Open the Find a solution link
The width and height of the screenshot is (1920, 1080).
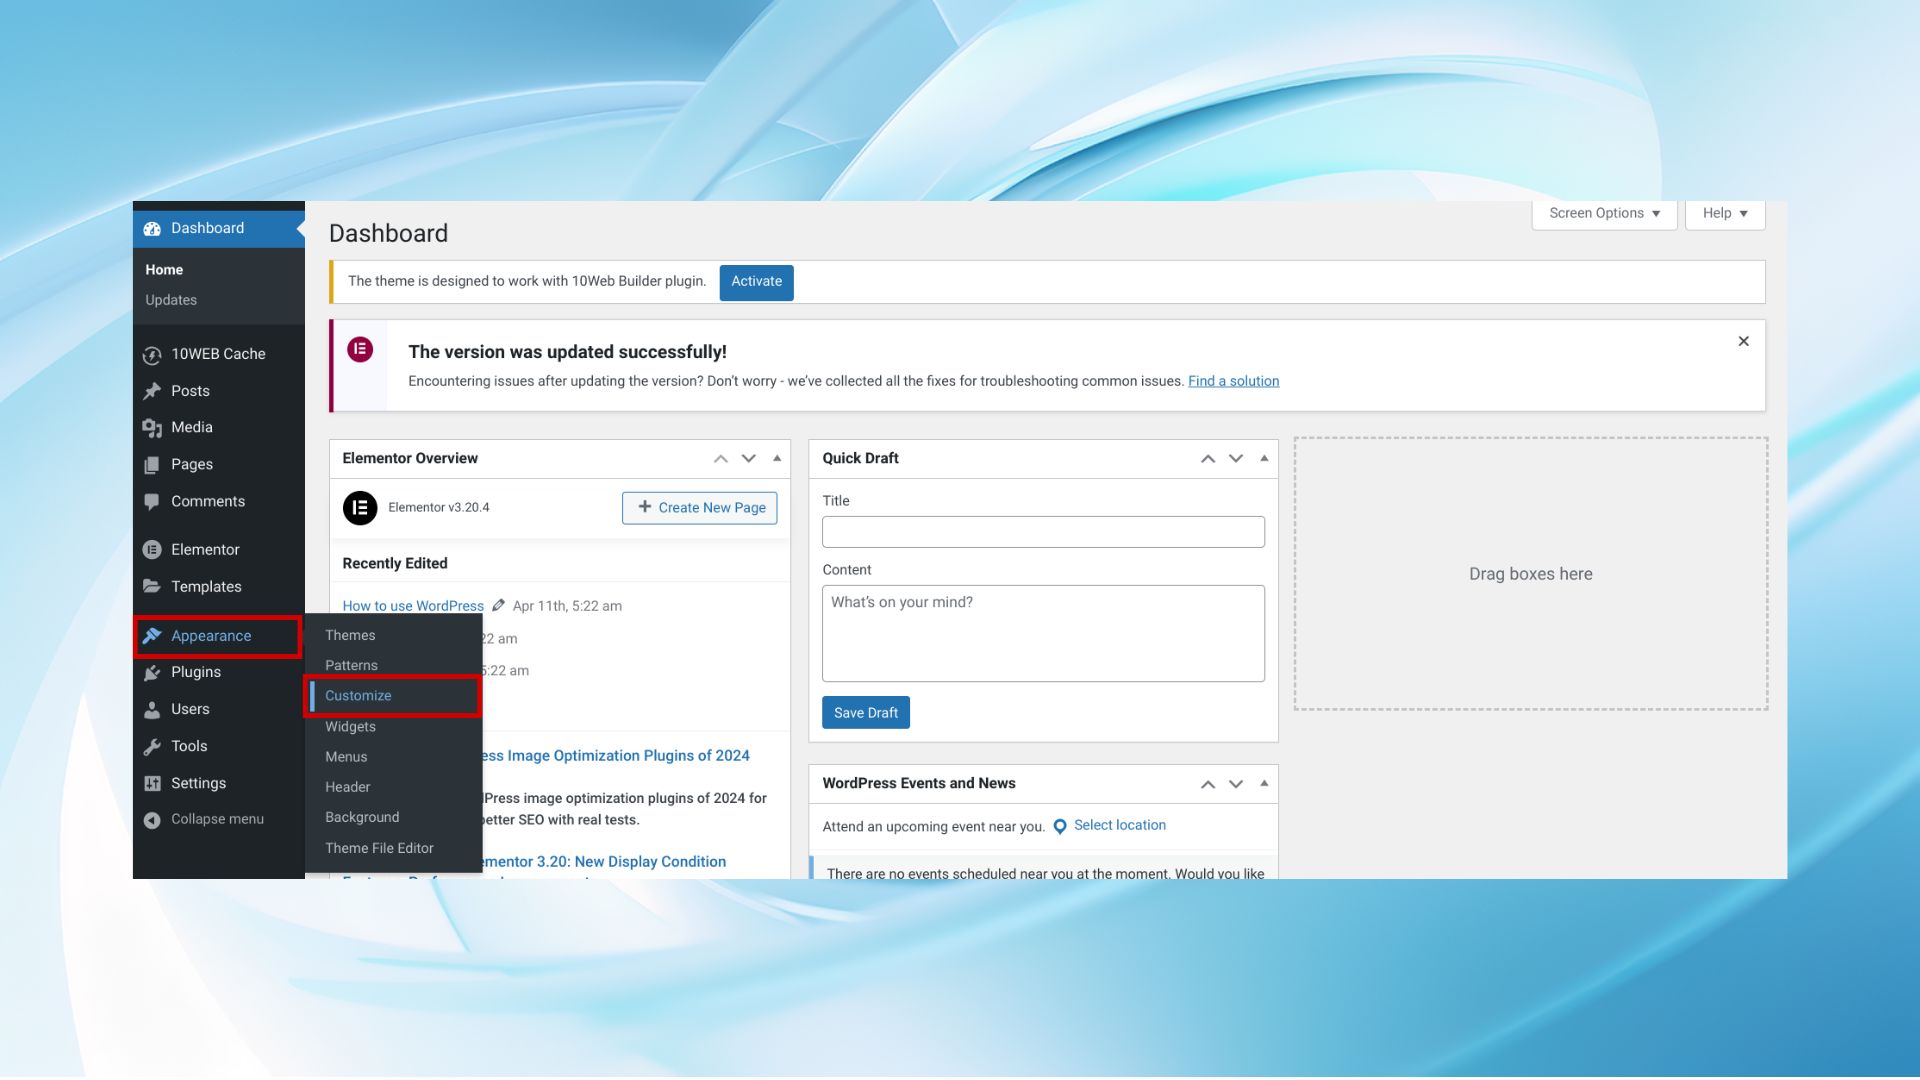pos(1233,382)
